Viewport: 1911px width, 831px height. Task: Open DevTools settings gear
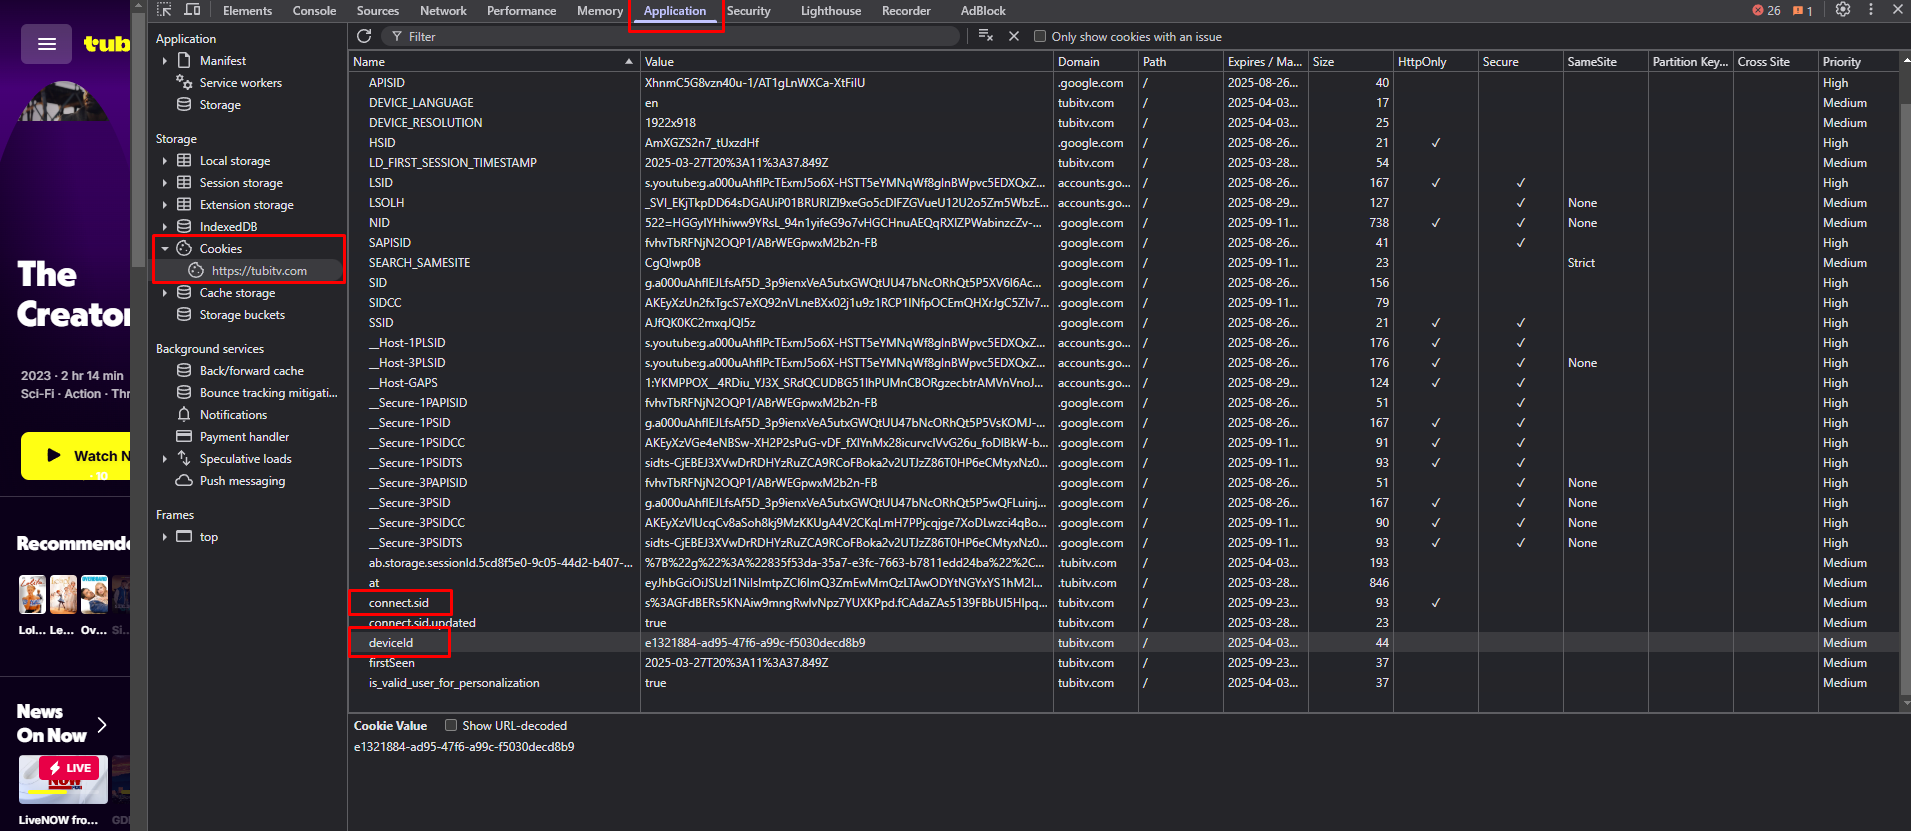tap(1842, 10)
